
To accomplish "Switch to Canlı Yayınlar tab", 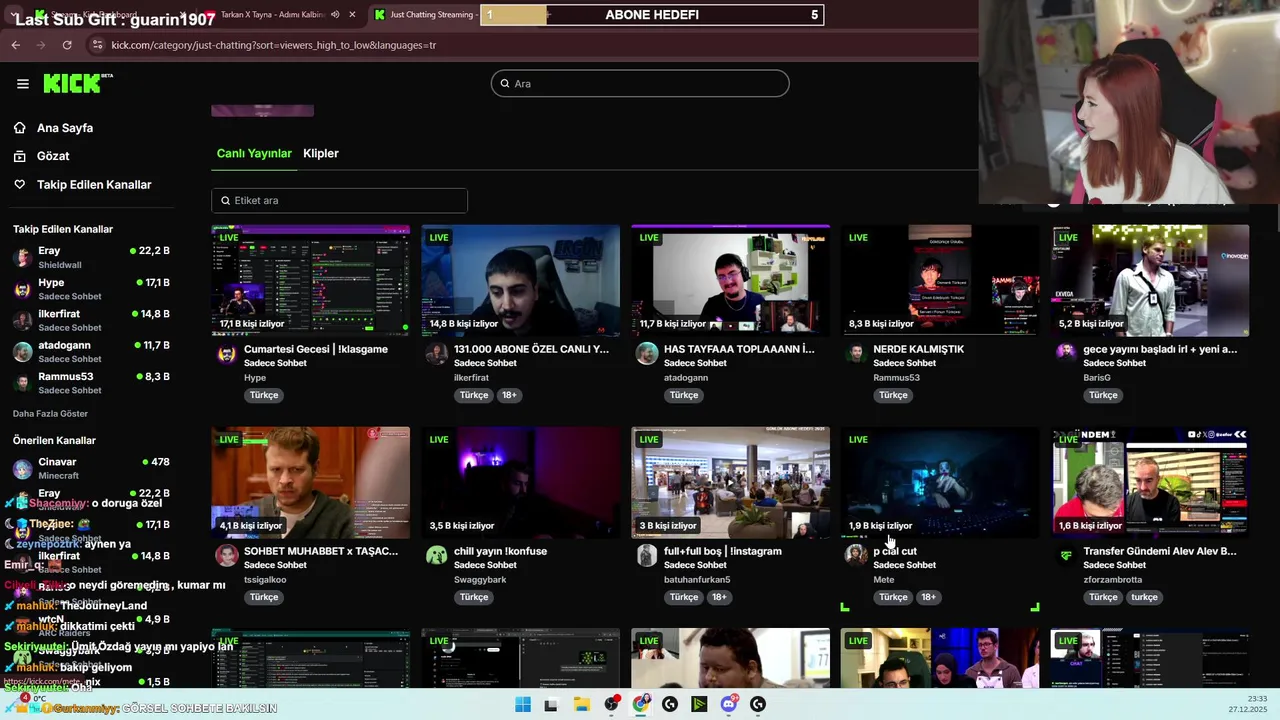I will tap(254, 154).
